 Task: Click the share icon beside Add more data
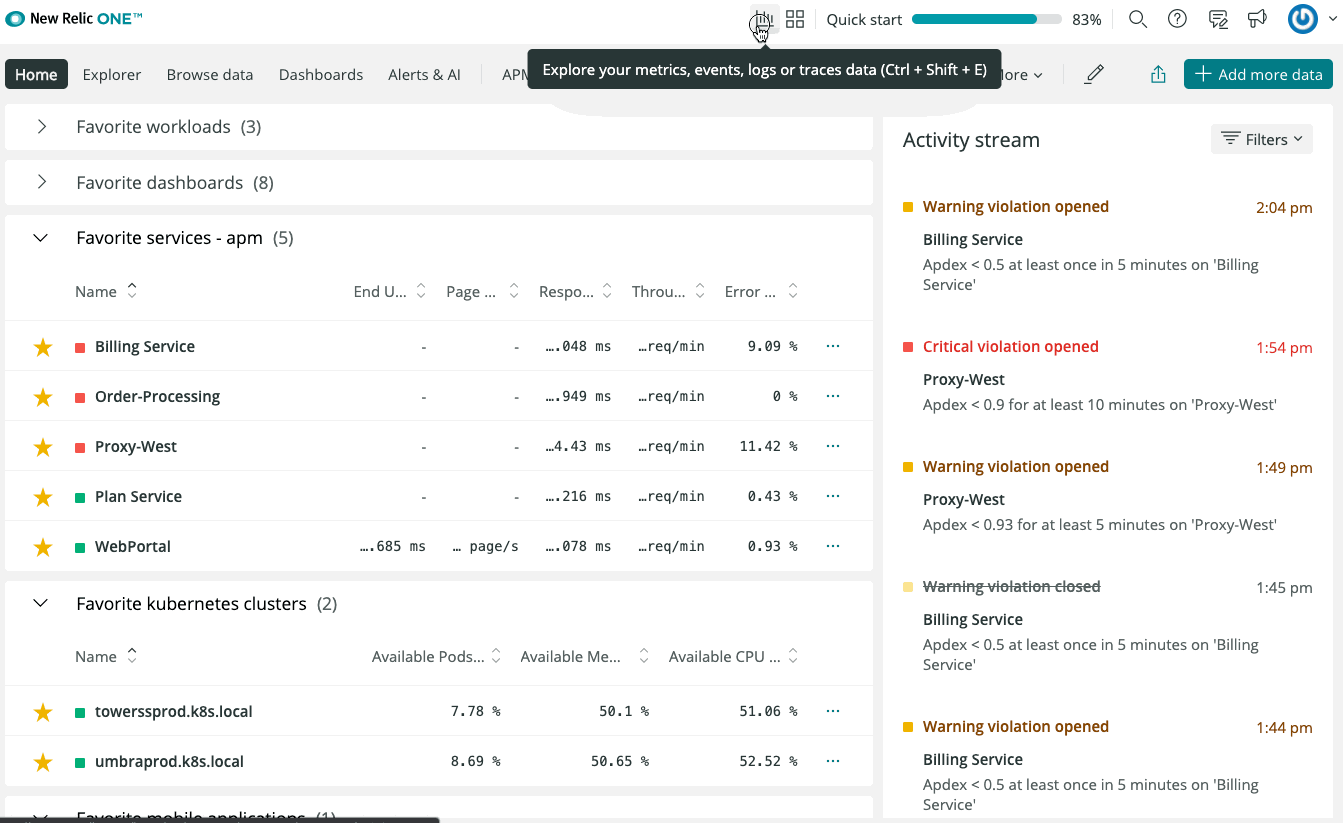pos(1158,74)
